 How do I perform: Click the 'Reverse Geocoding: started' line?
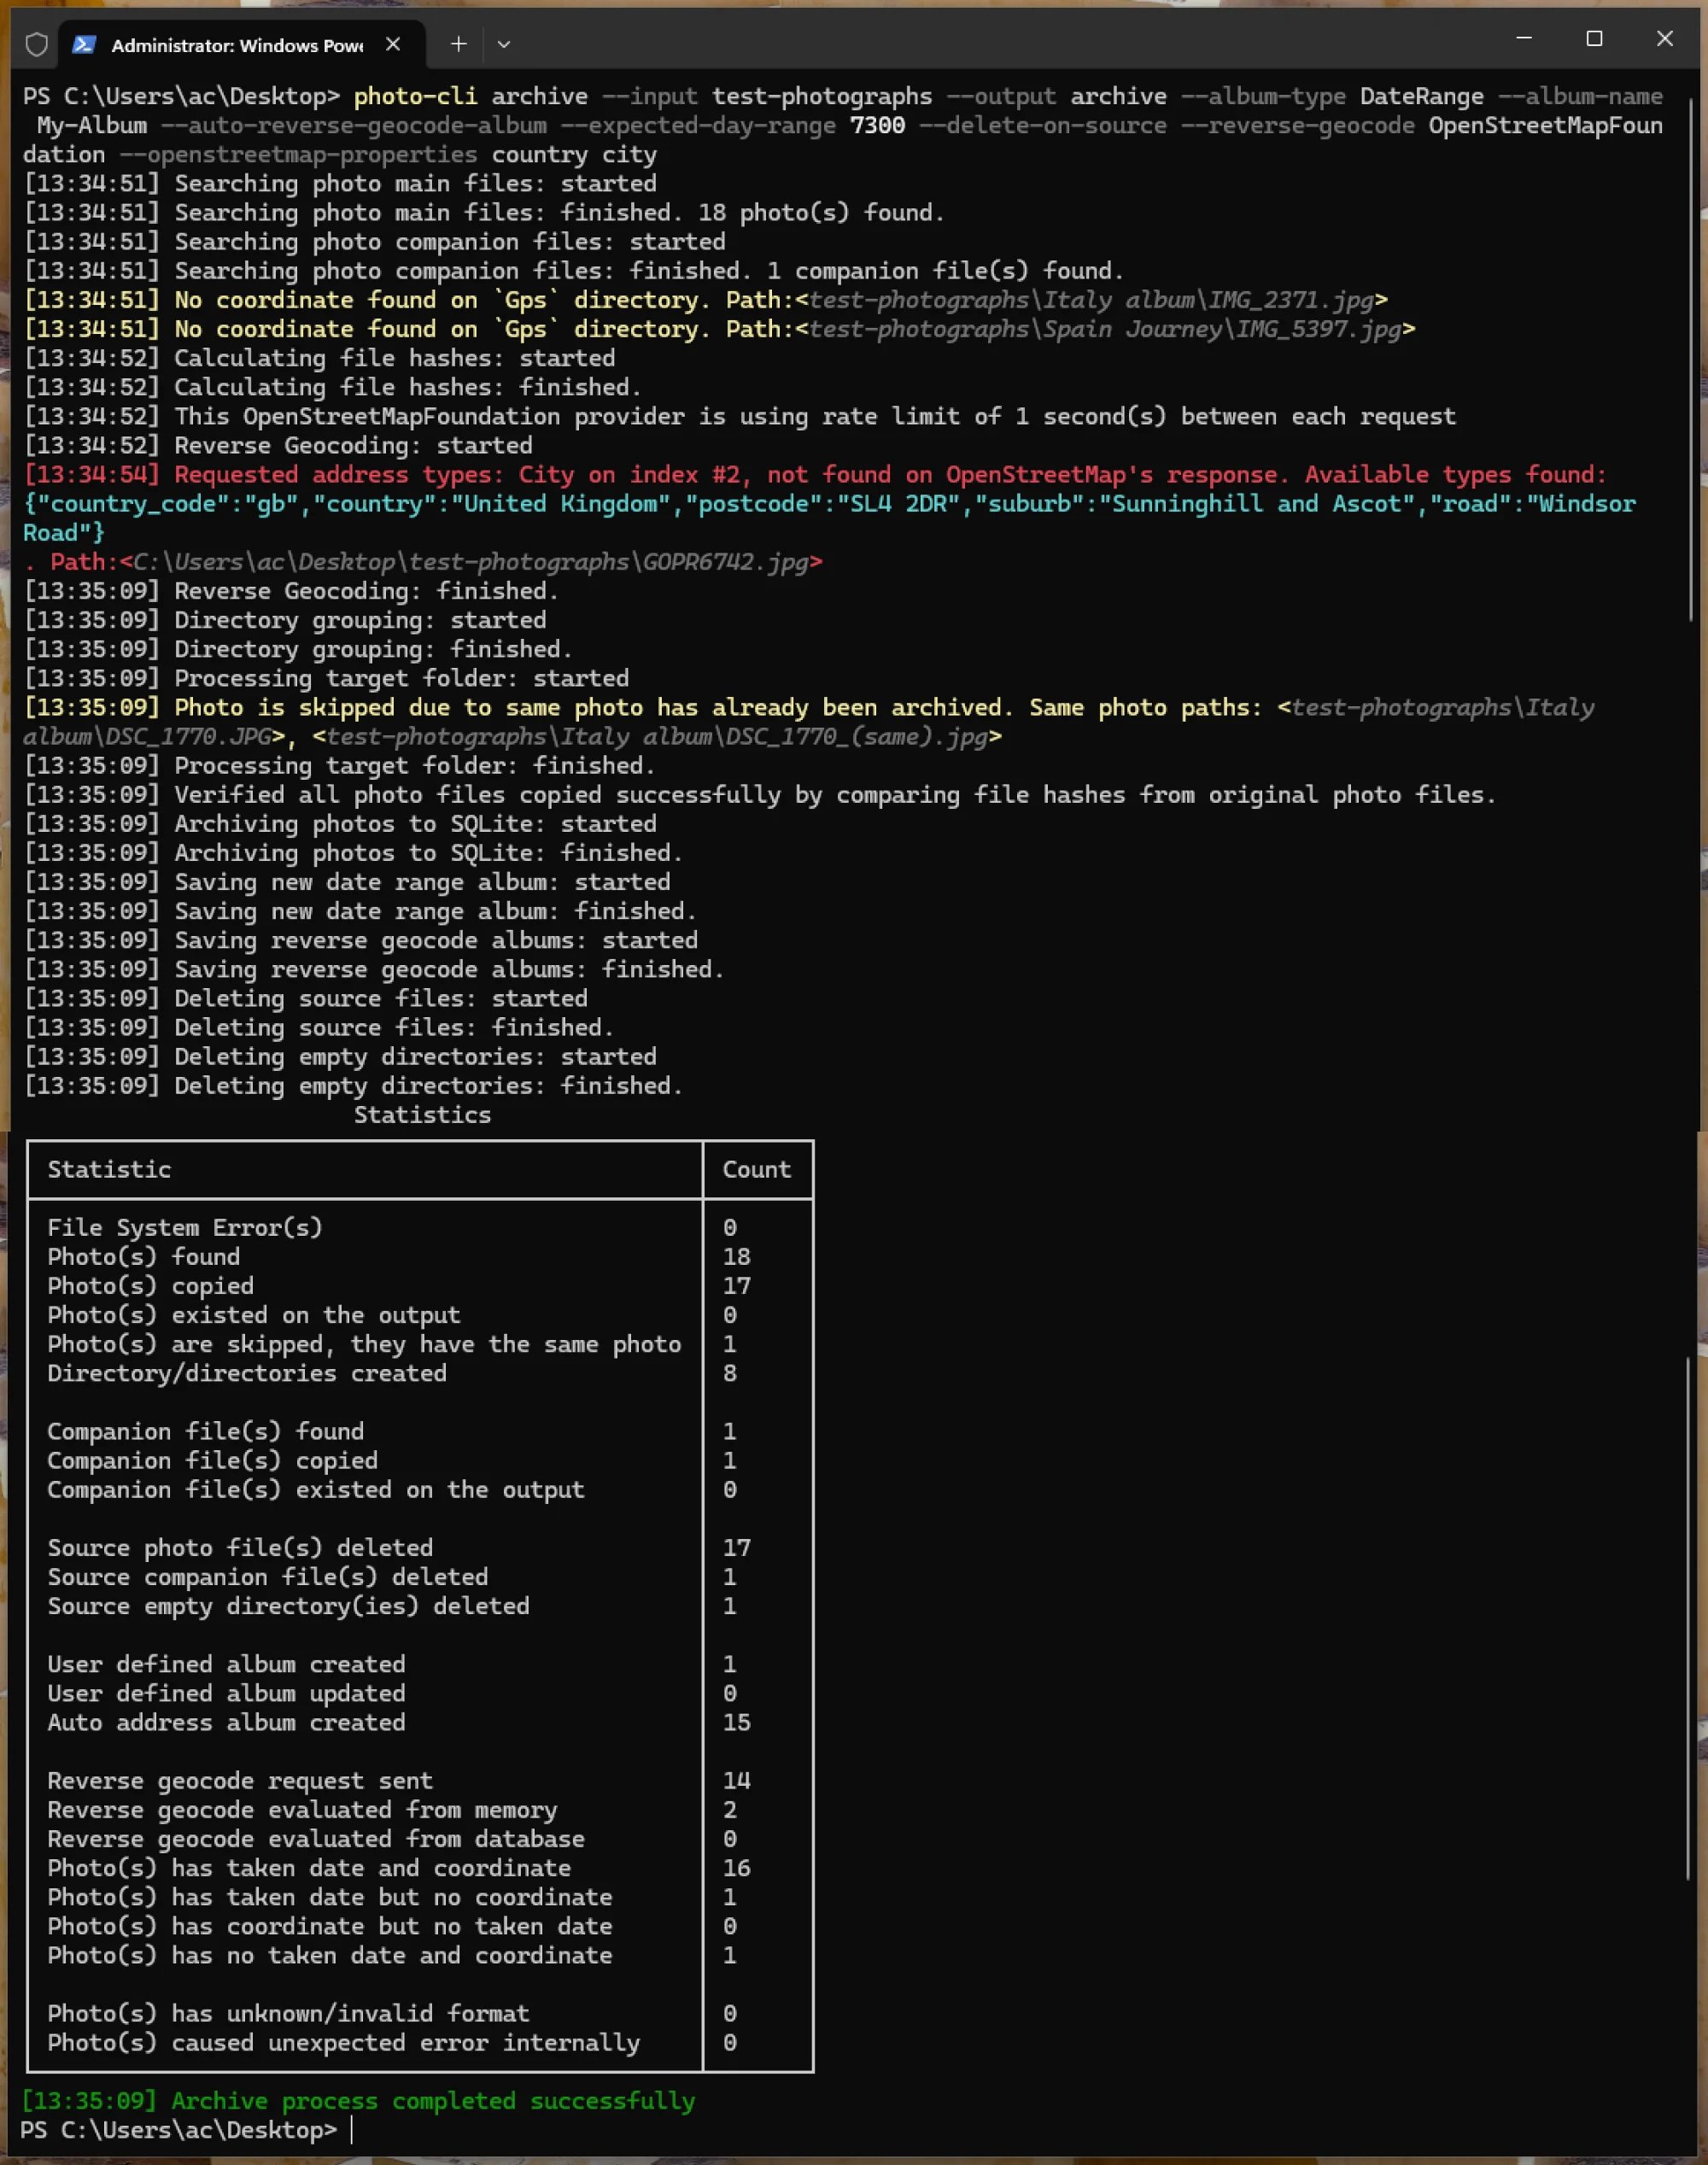click(x=278, y=446)
